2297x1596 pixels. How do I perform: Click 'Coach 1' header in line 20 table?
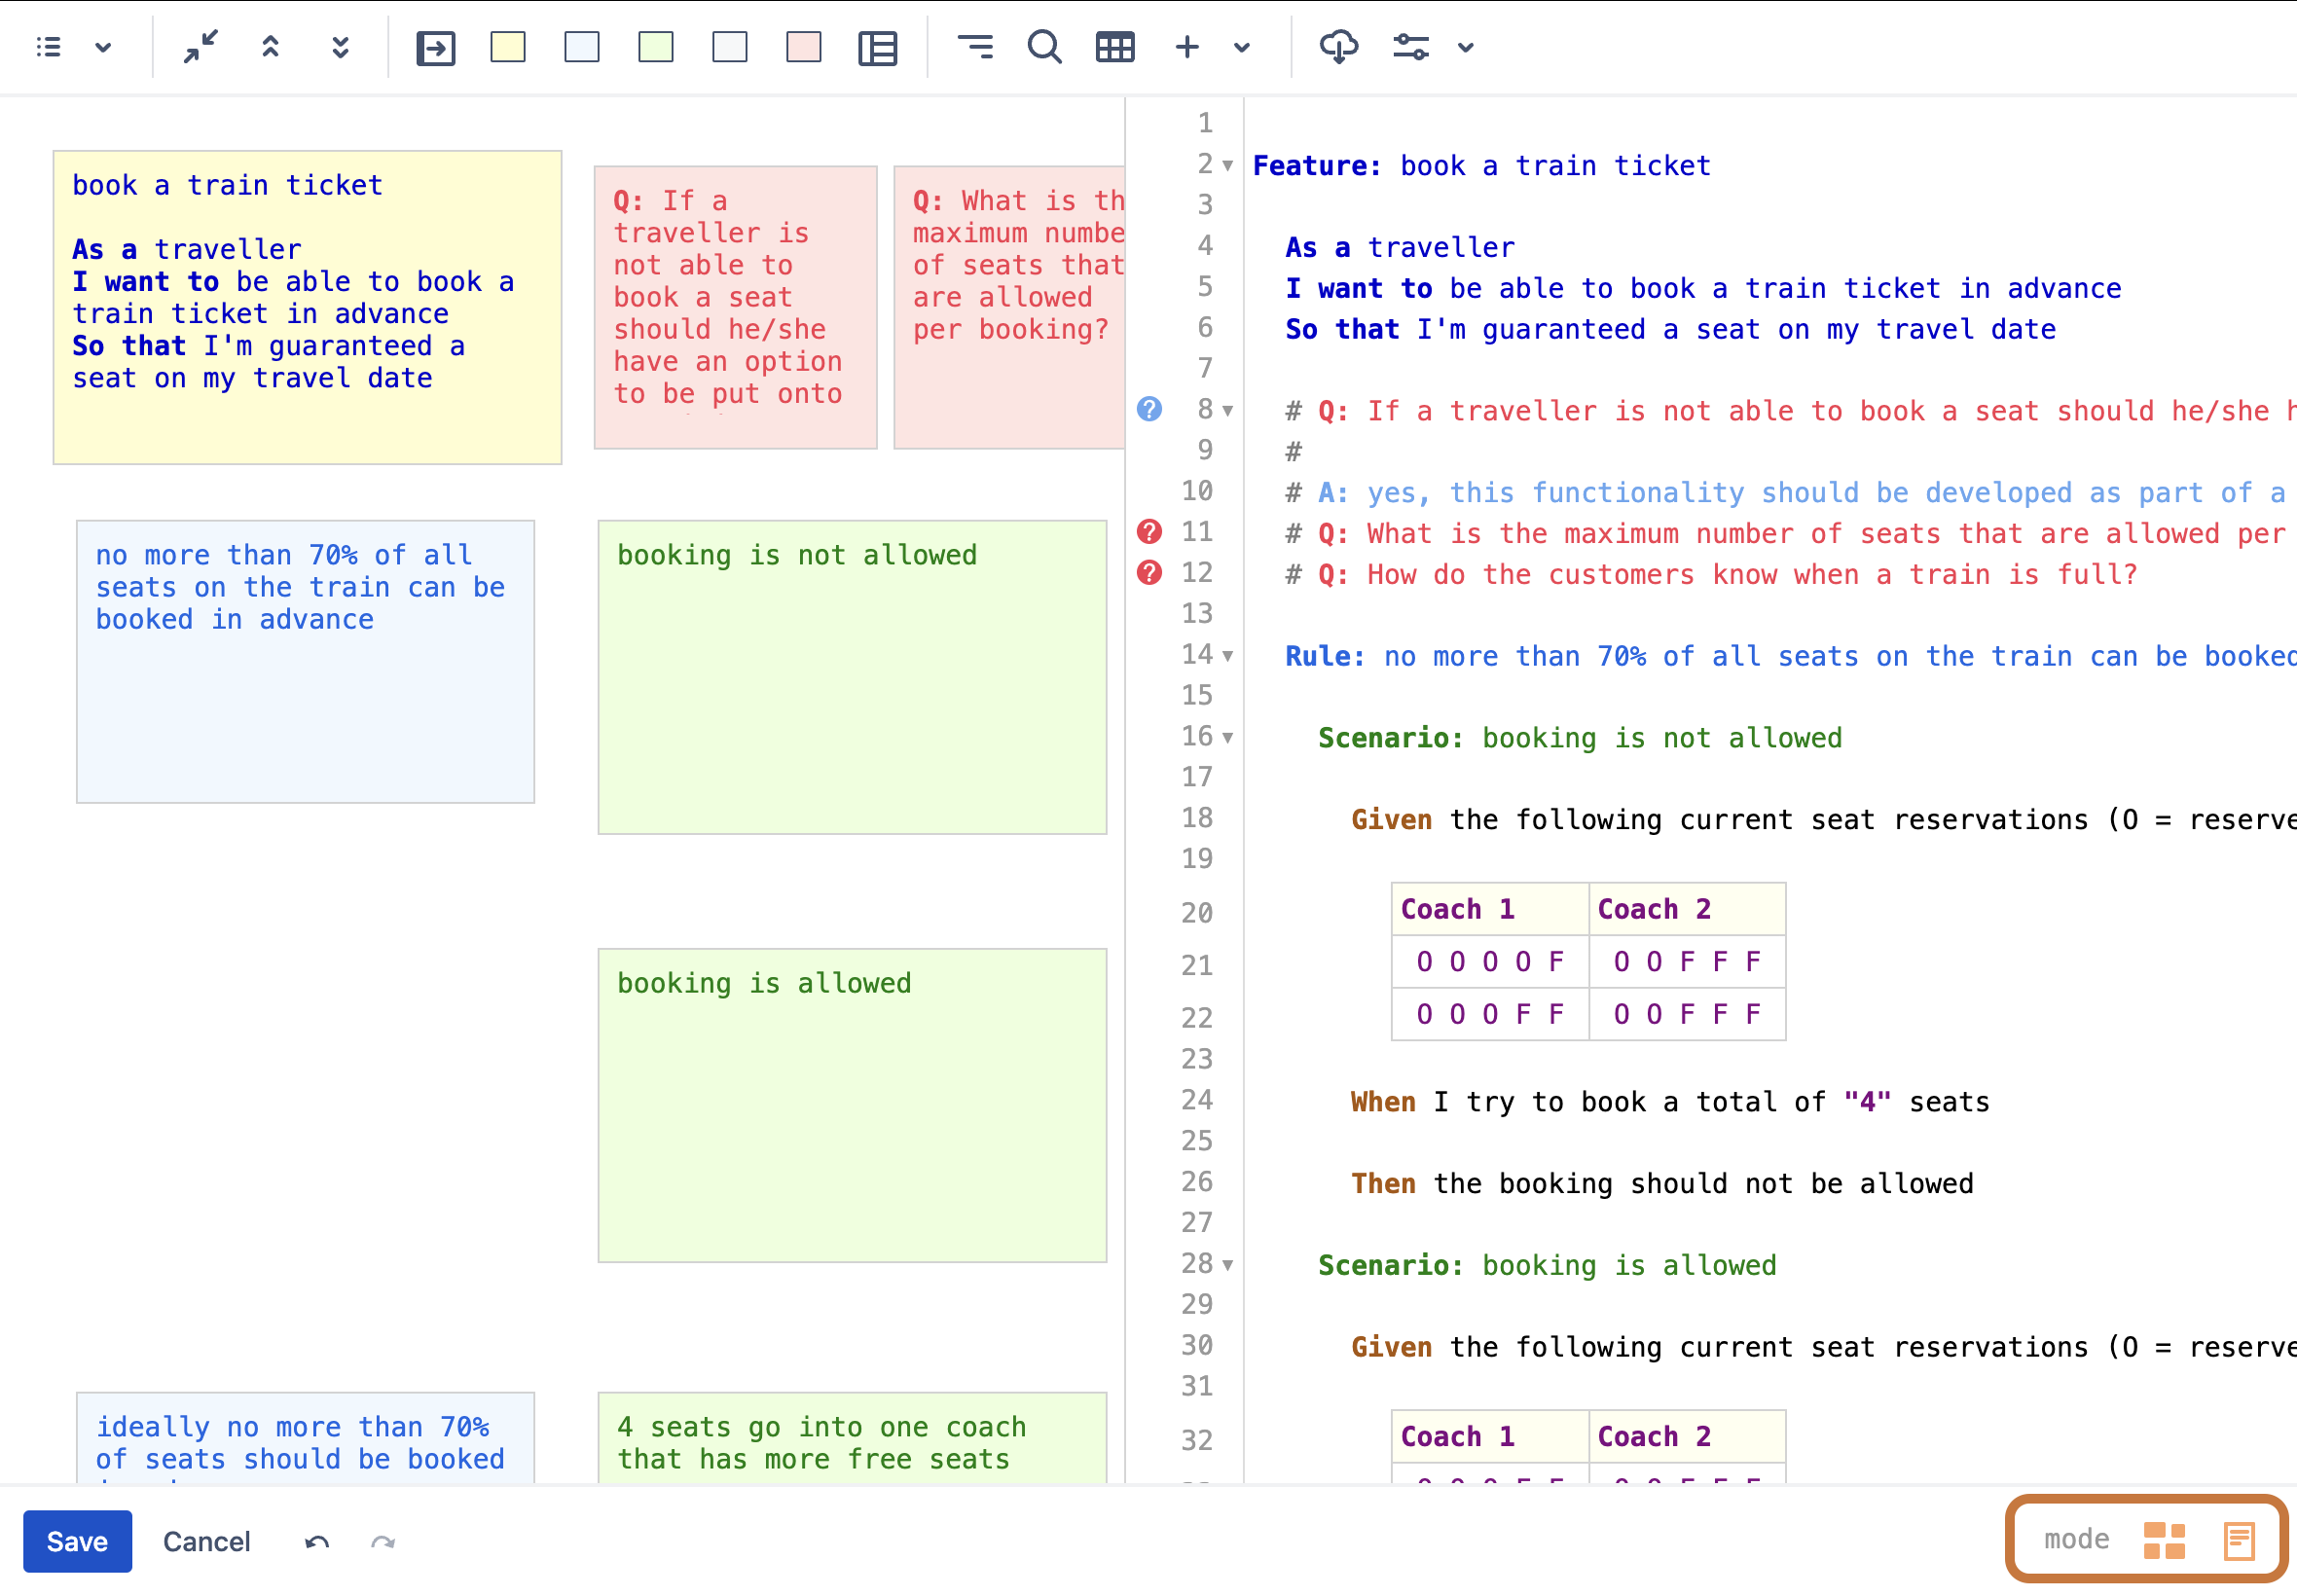click(x=1490, y=909)
